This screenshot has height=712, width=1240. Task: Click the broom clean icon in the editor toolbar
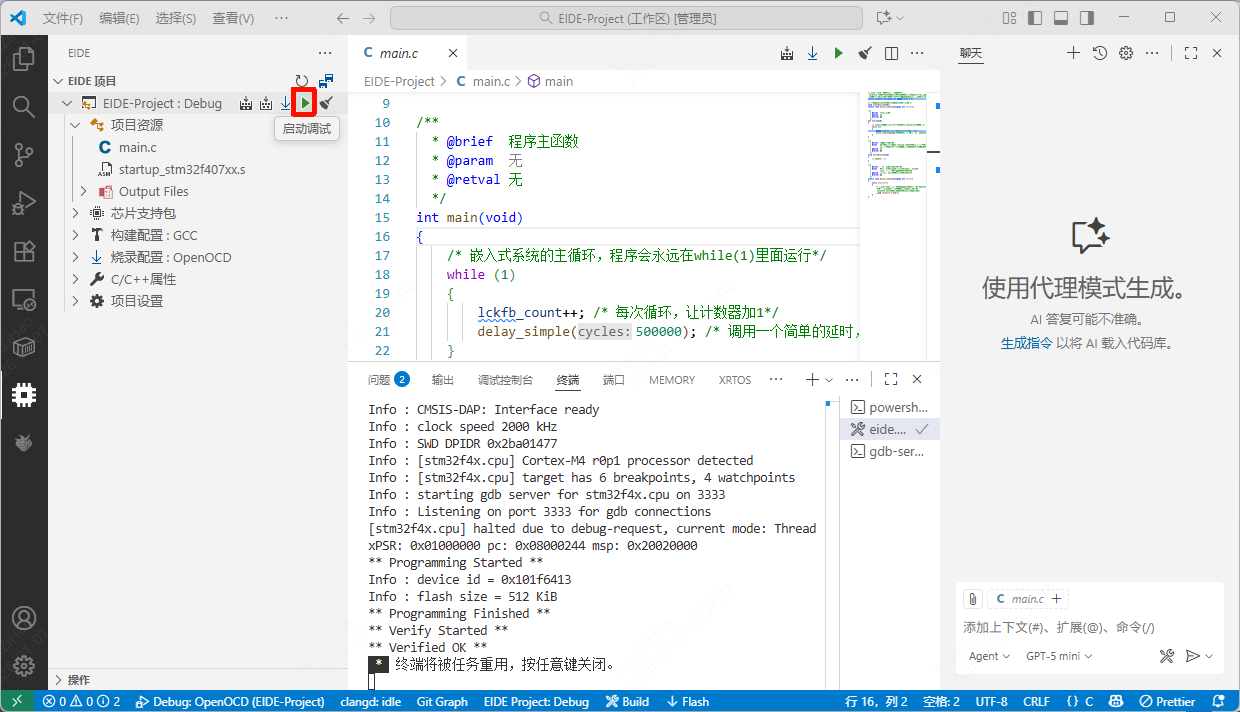[x=865, y=53]
